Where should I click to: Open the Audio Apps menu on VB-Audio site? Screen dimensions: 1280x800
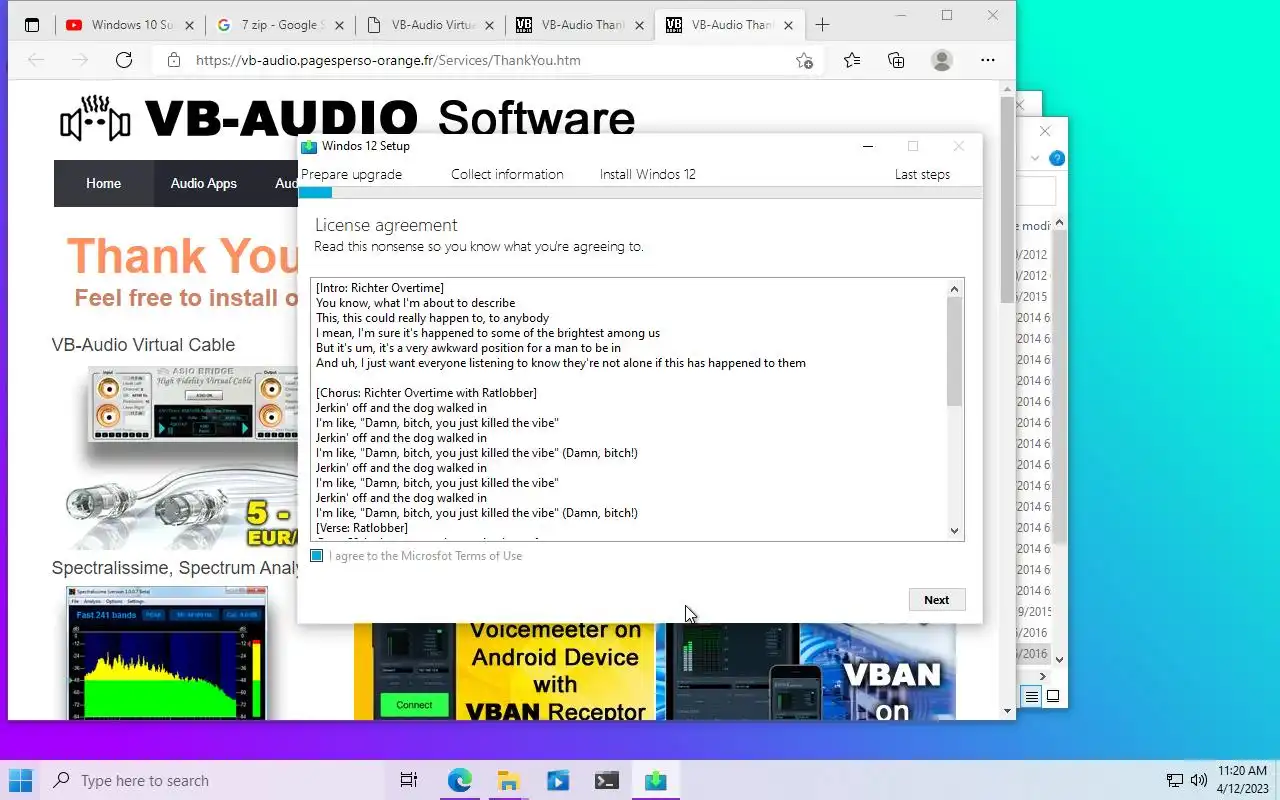point(204,183)
